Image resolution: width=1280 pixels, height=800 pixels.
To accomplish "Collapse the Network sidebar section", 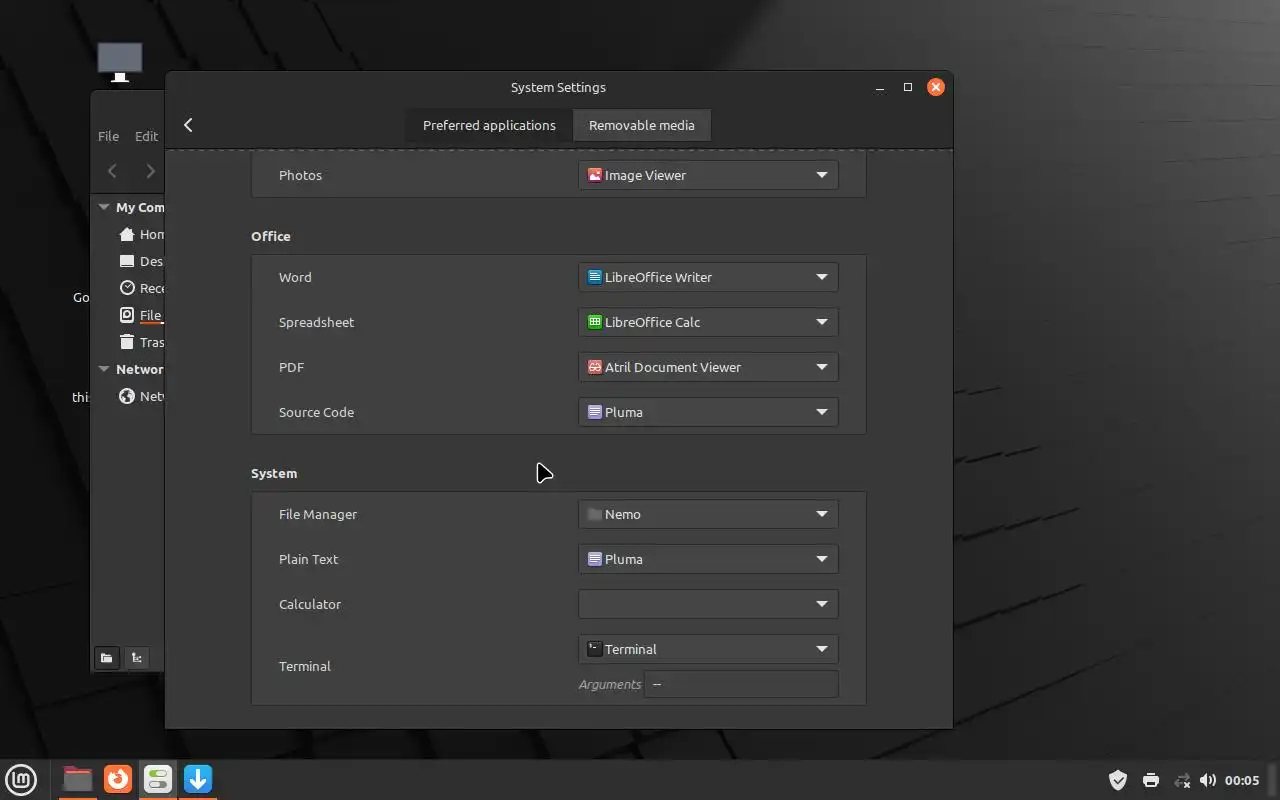I will (x=104, y=369).
